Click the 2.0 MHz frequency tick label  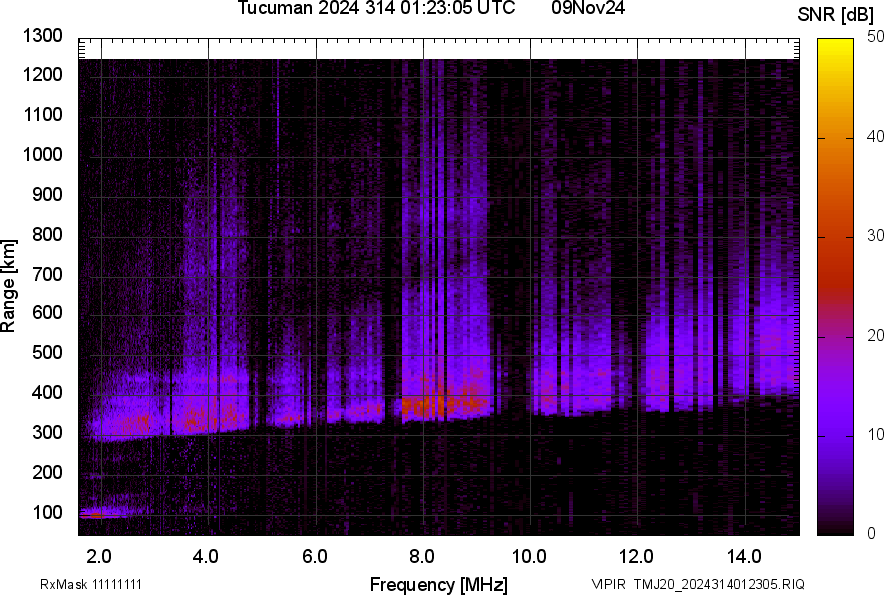[100, 555]
